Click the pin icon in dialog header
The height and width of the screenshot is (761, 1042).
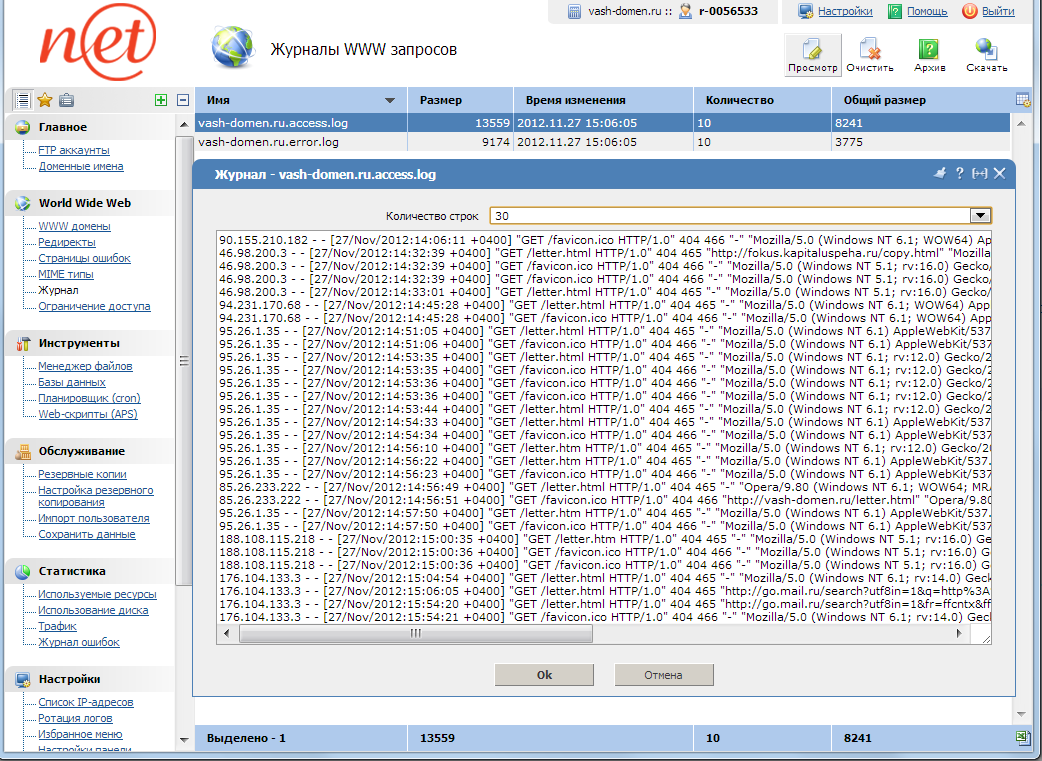[940, 173]
